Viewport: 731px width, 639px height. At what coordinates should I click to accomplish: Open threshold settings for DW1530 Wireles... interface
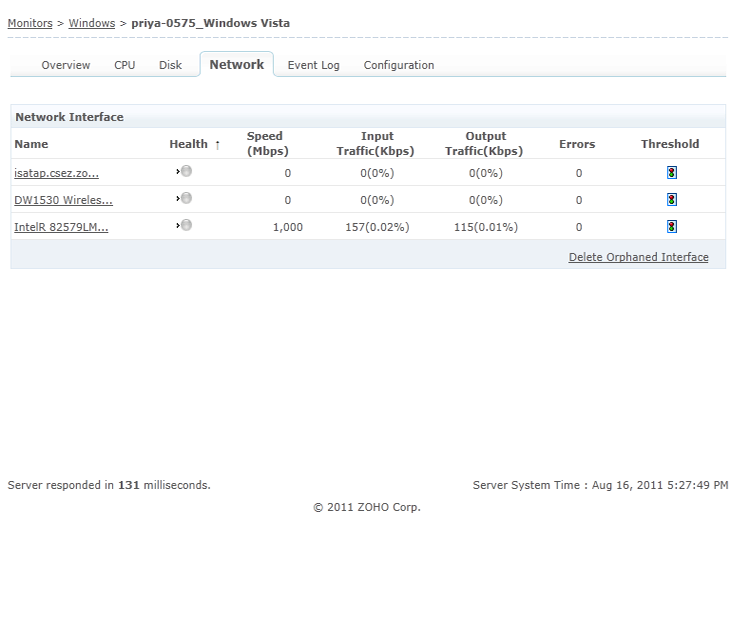tap(671, 200)
